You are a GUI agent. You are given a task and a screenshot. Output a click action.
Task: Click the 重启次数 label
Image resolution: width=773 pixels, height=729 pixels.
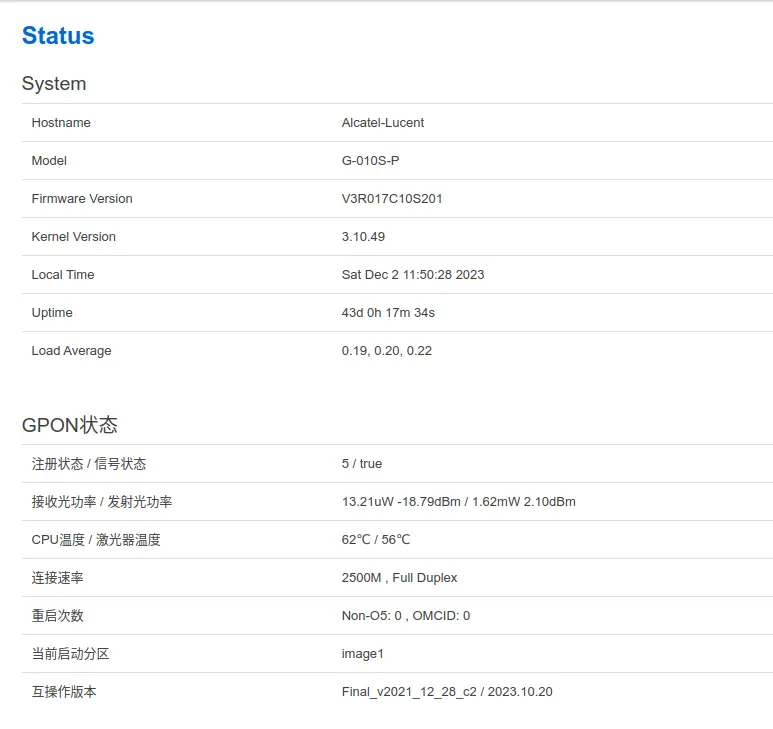tap(57, 615)
